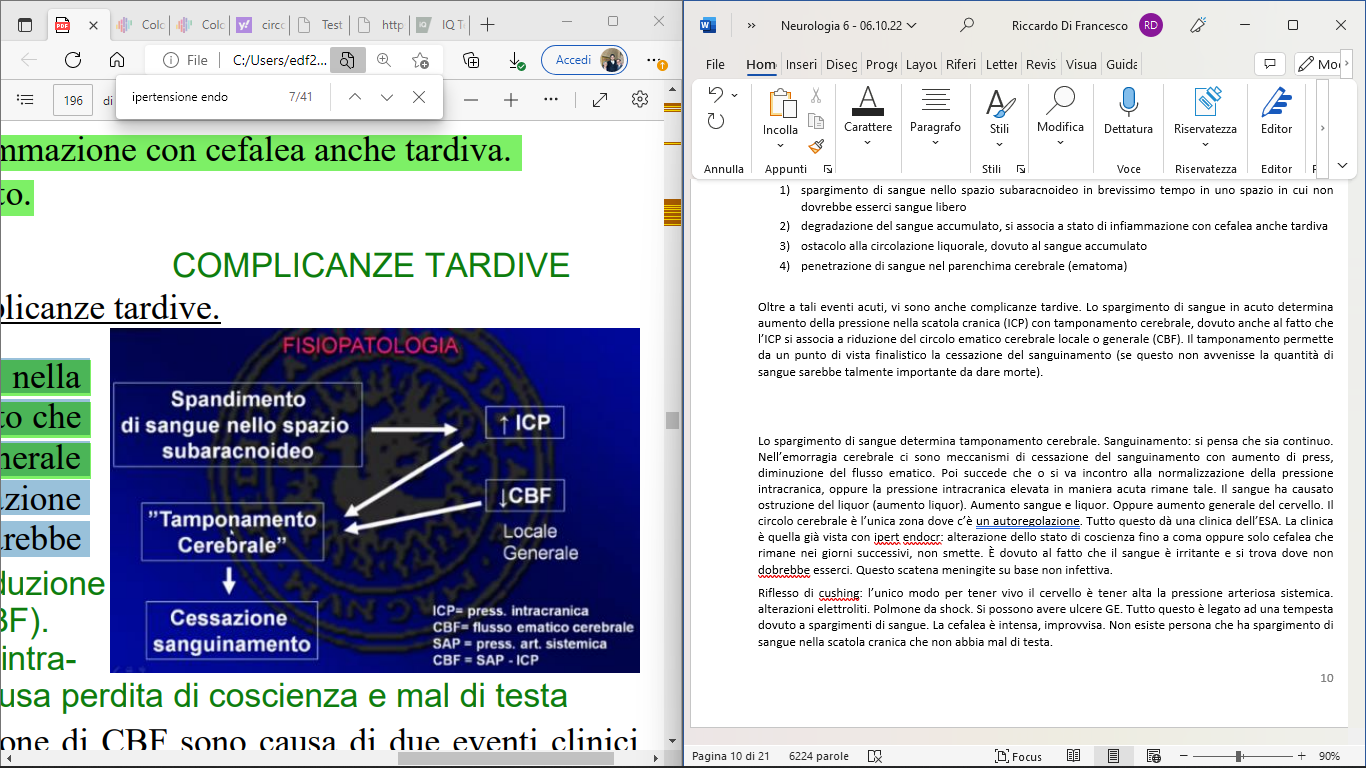Click the Format Painter brush icon
The width and height of the screenshot is (1366, 768).
(816, 145)
